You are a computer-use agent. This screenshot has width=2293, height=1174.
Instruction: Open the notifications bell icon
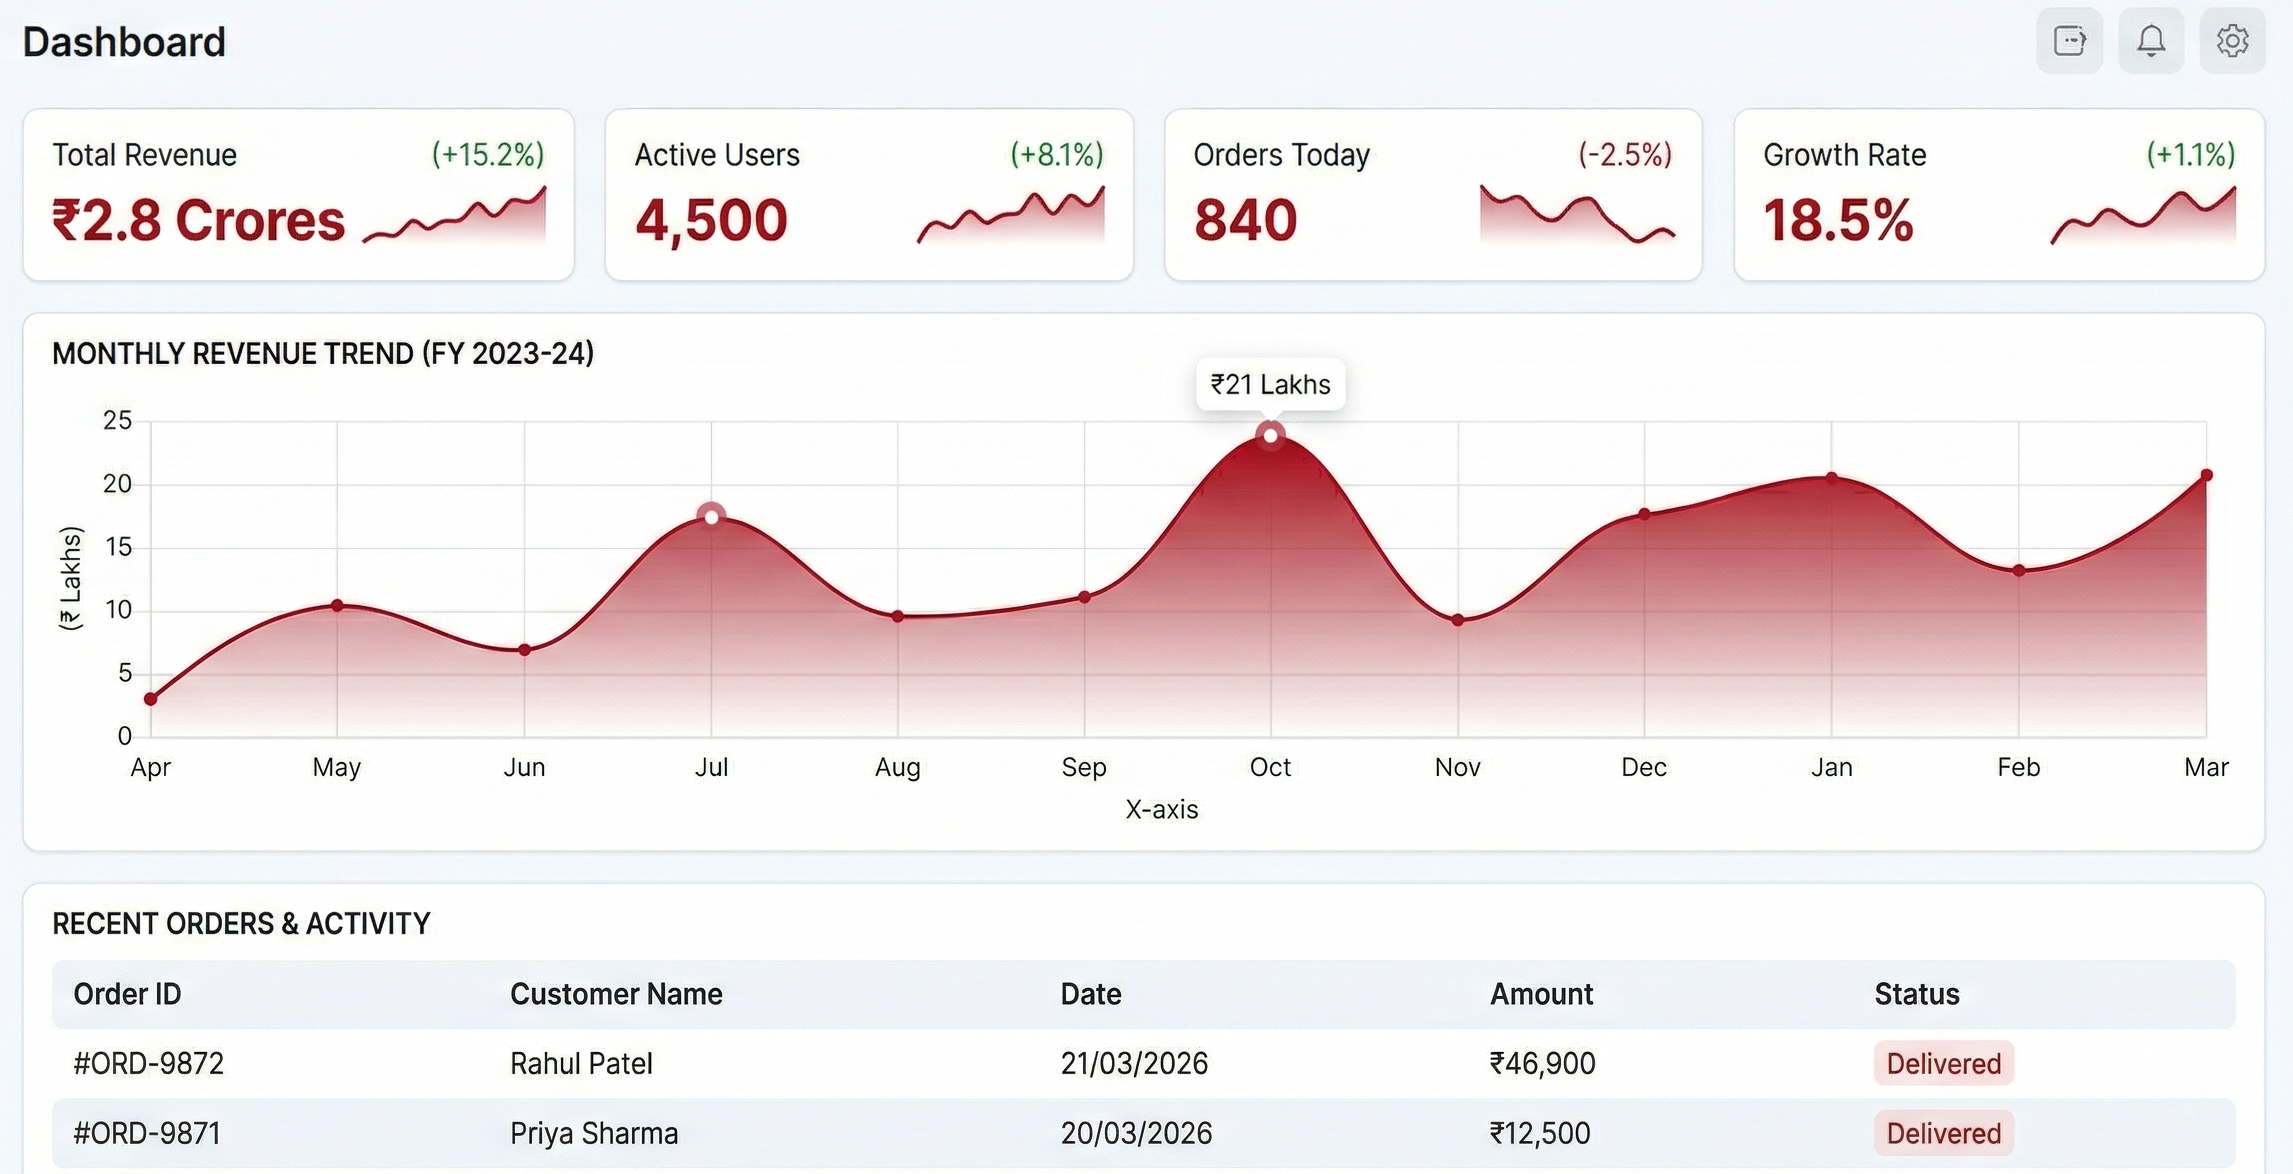pos(2151,41)
